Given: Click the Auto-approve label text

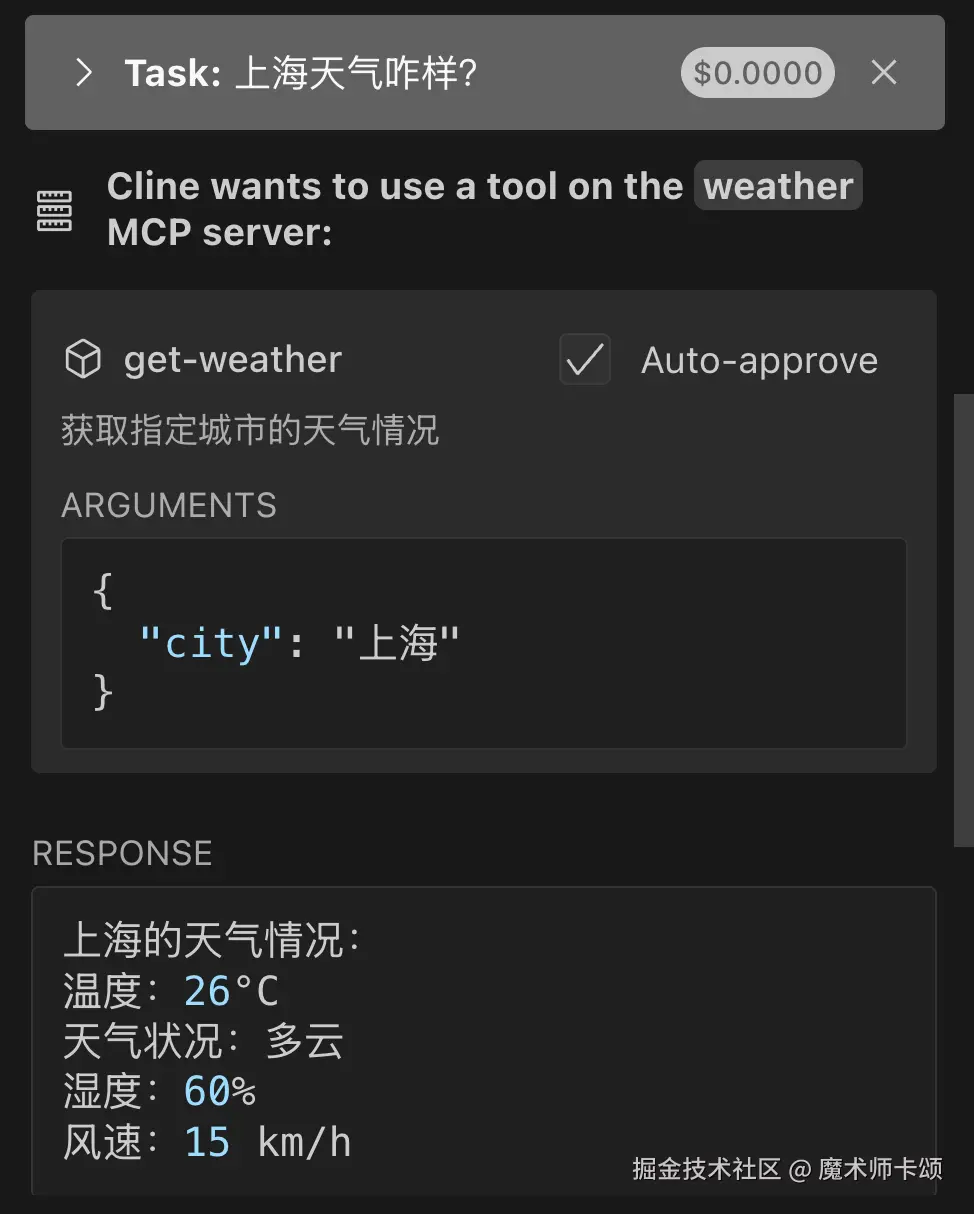Looking at the screenshot, I should tap(759, 360).
